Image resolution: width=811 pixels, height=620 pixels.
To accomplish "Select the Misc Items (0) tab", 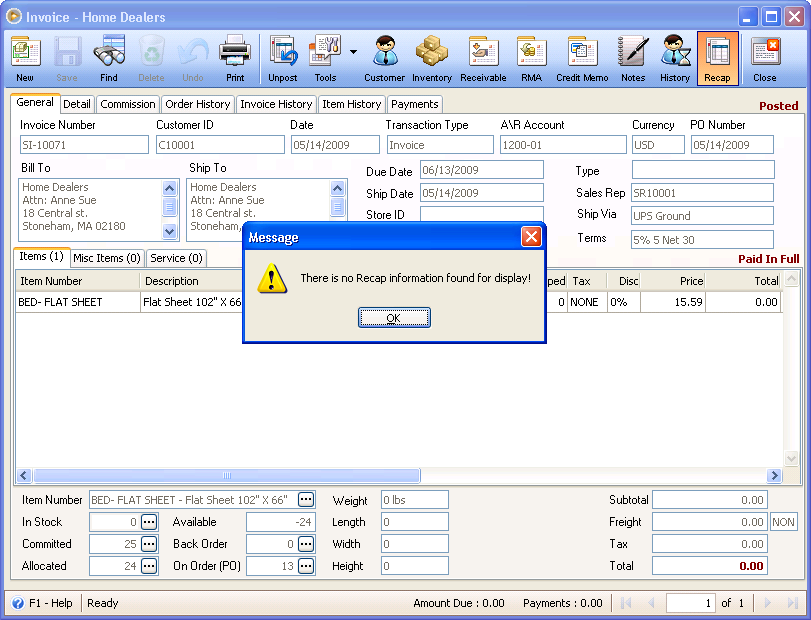I will pos(107,258).
